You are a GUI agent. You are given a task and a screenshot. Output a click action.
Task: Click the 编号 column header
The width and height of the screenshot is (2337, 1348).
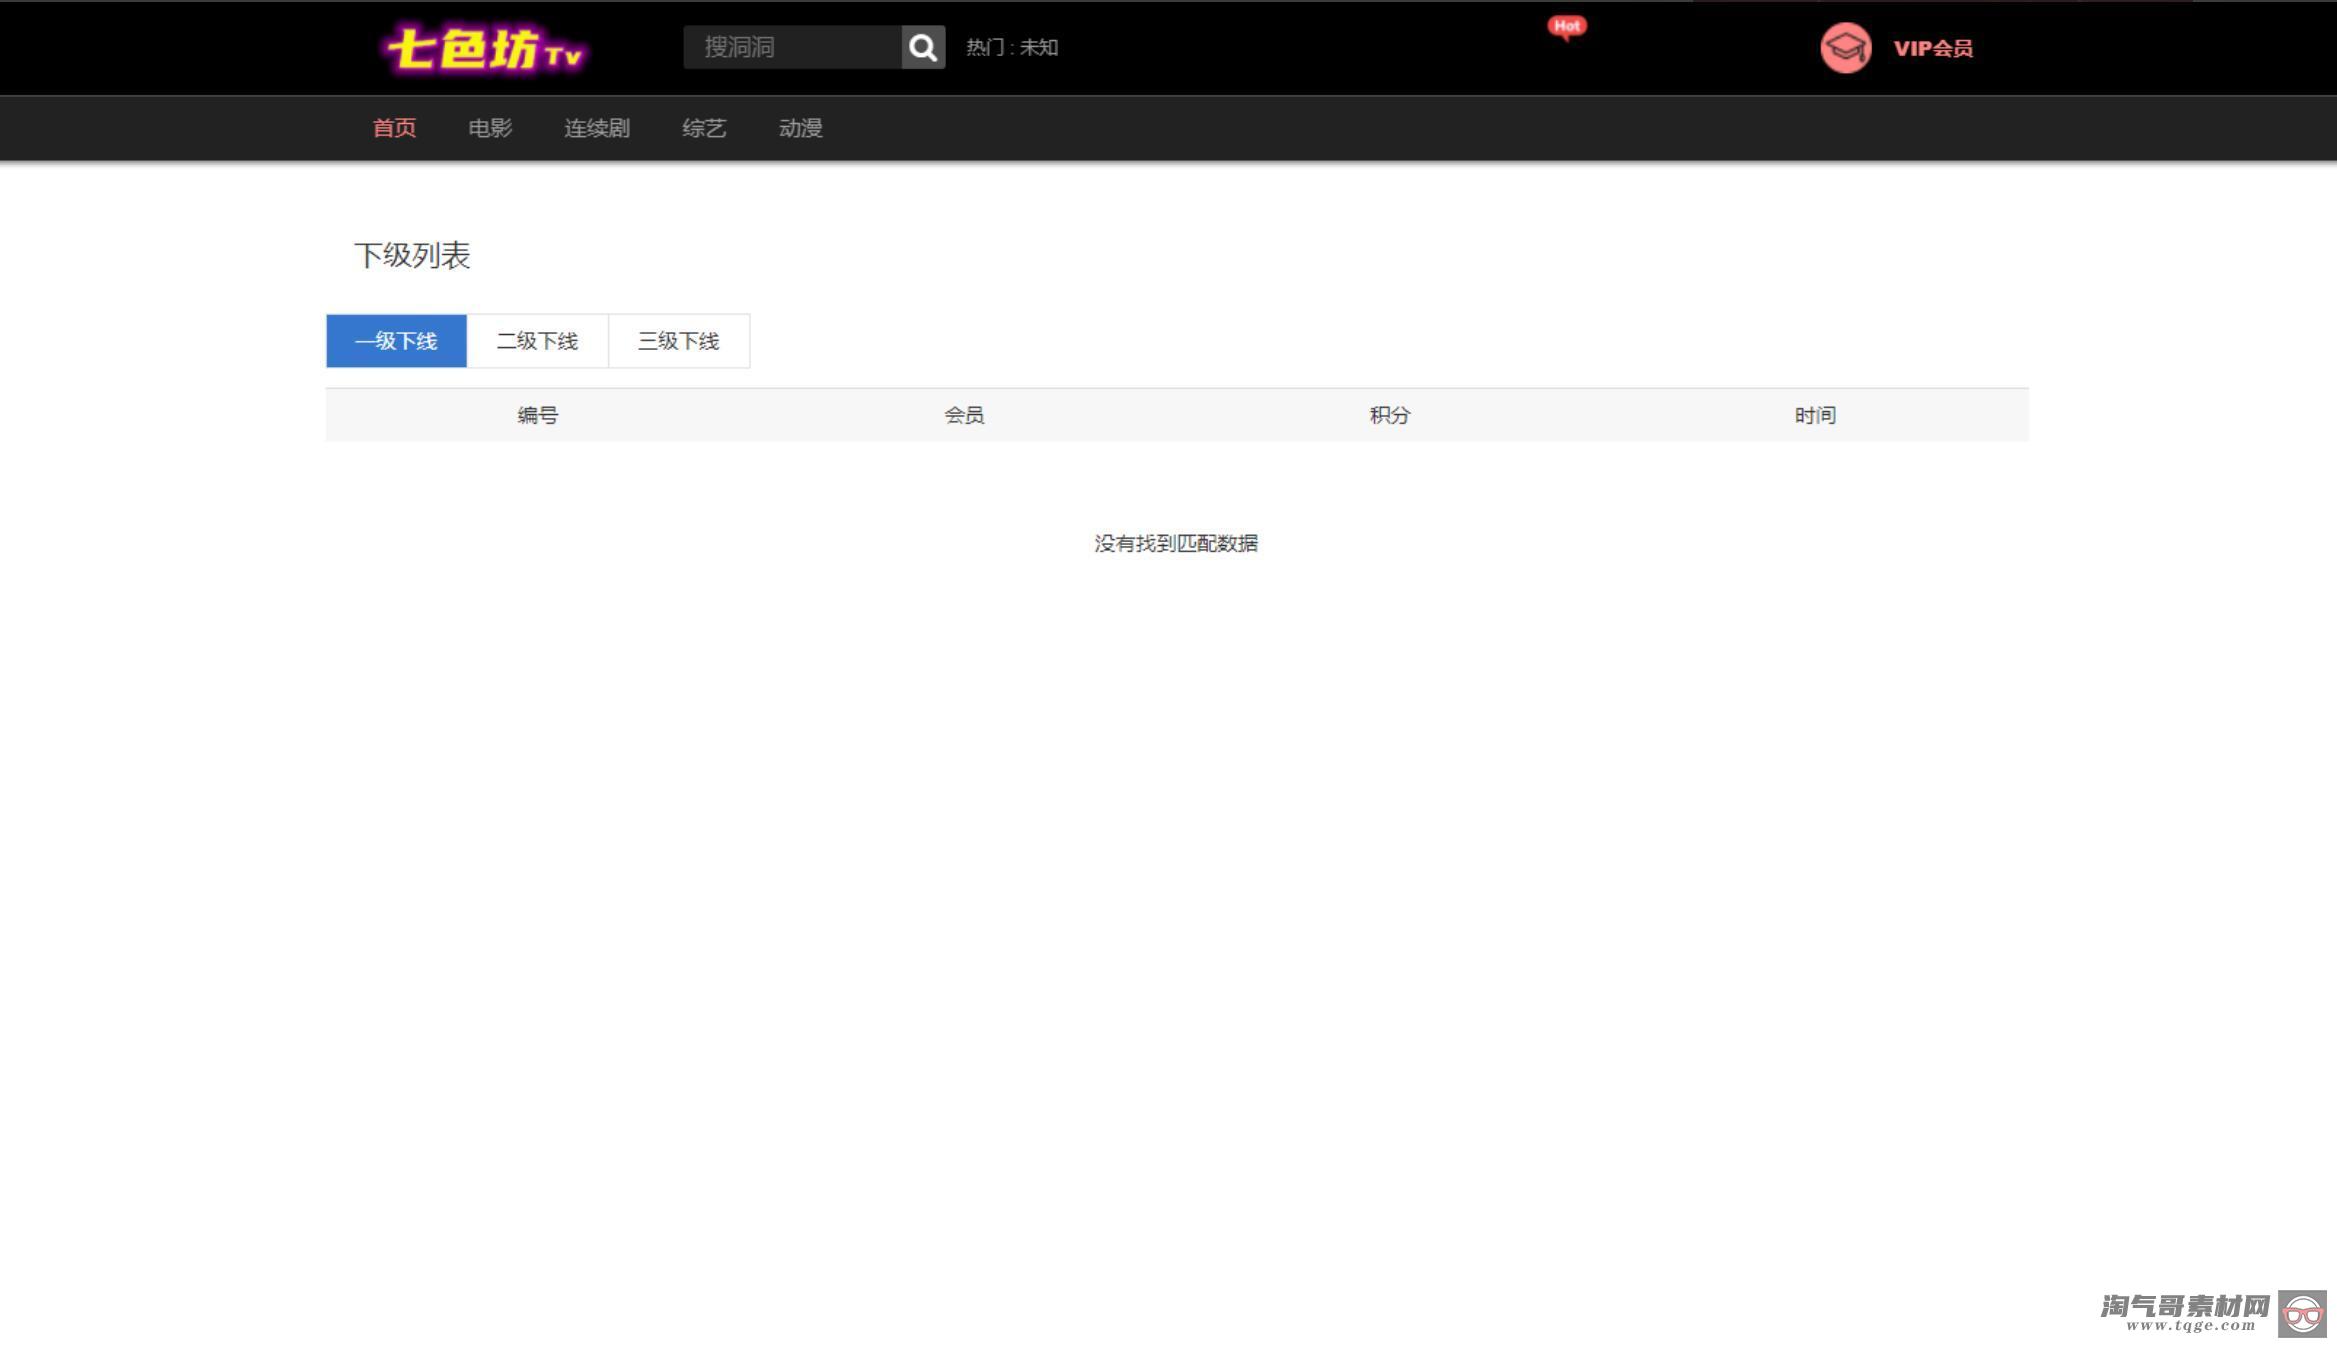538,415
